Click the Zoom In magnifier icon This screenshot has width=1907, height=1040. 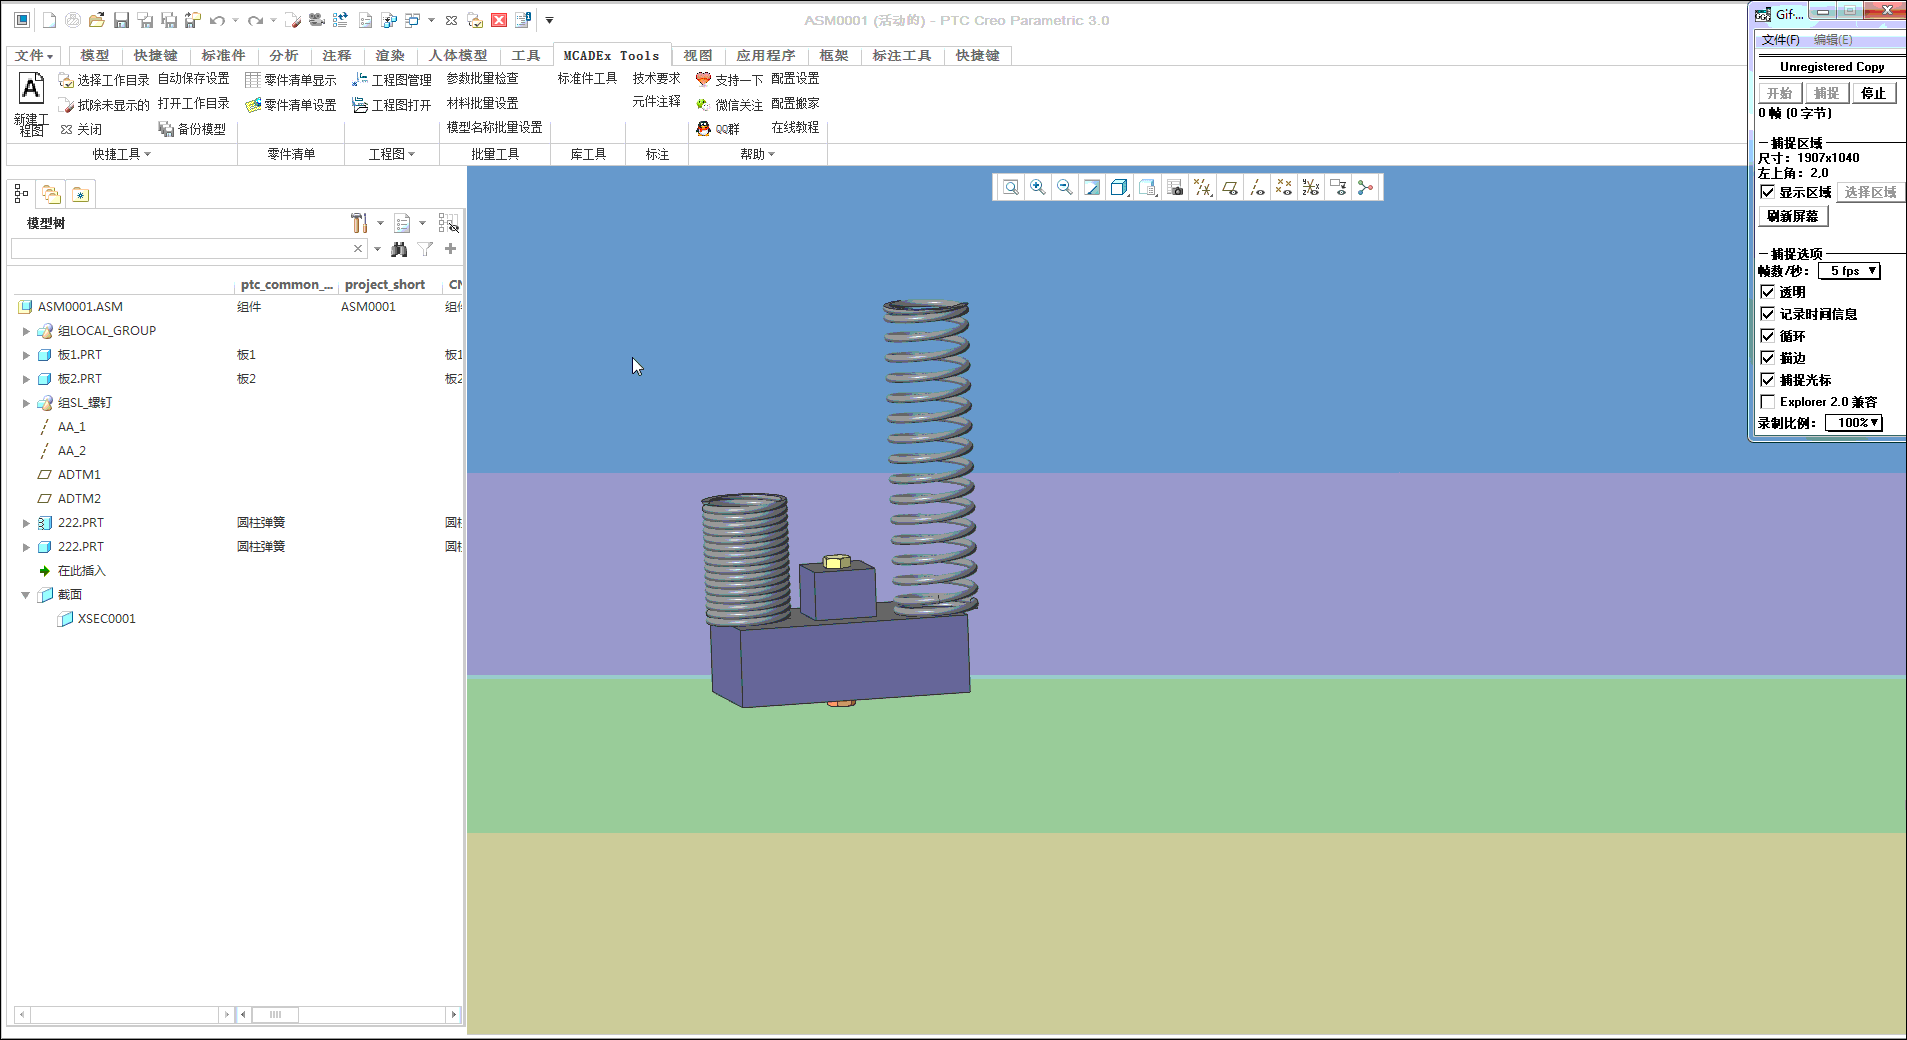(x=1038, y=187)
